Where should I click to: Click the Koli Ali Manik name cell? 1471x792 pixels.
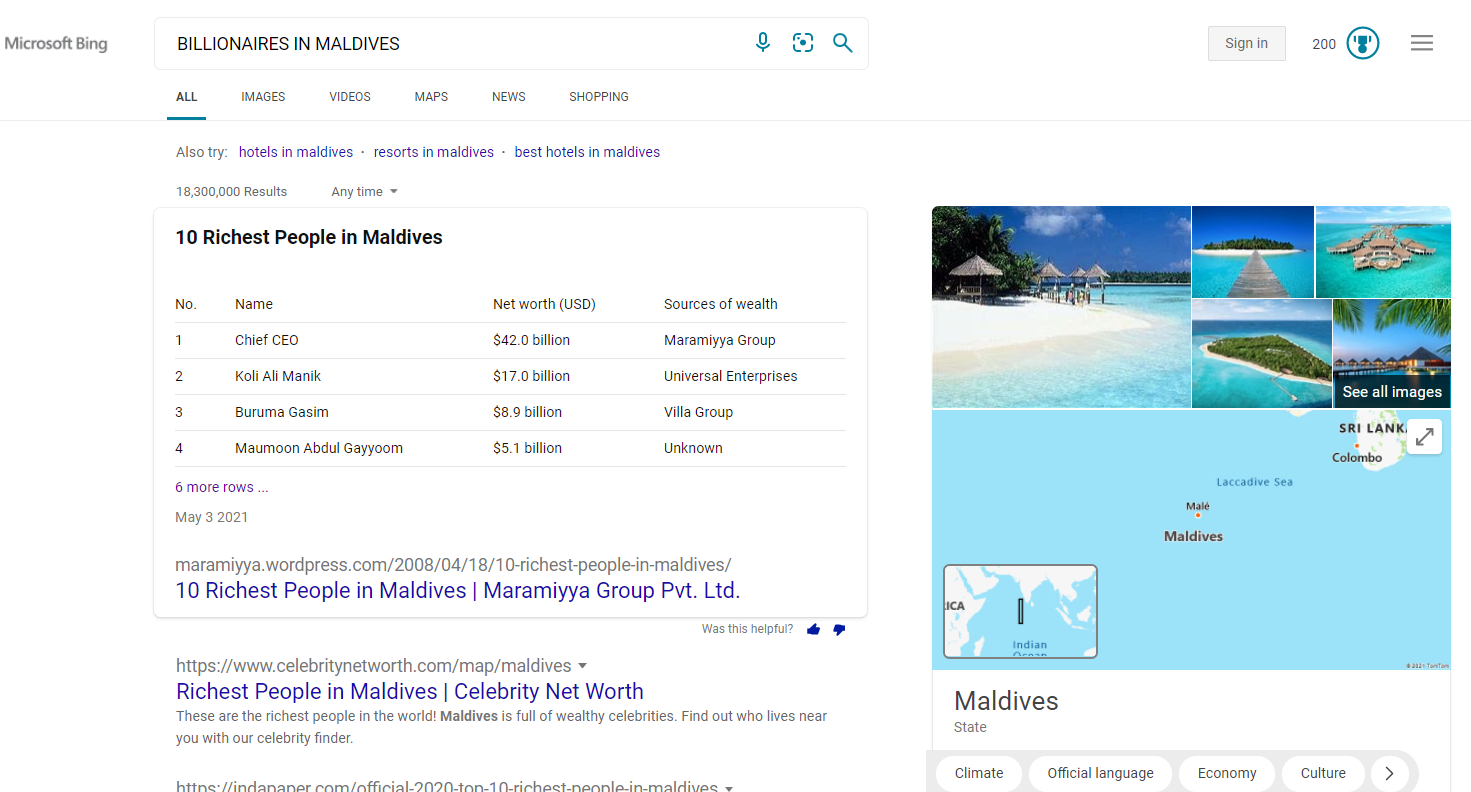pos(278,376)
